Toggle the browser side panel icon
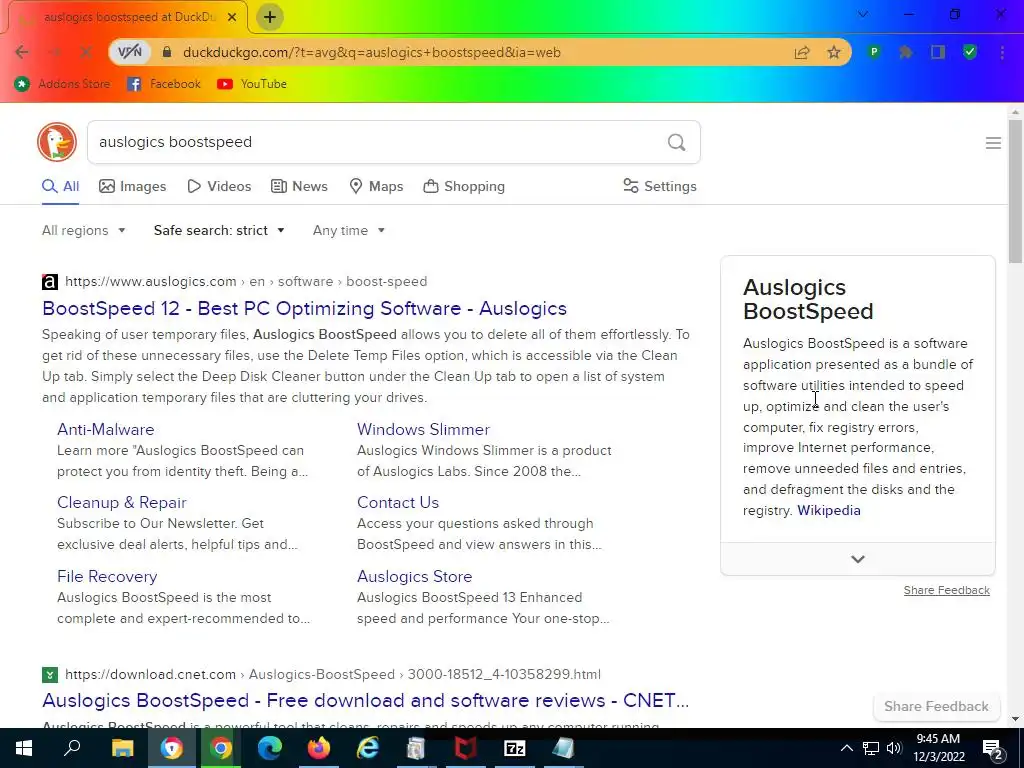Image resolution: width=1024 pixels, height=768 pixels. tap(938, 52)
